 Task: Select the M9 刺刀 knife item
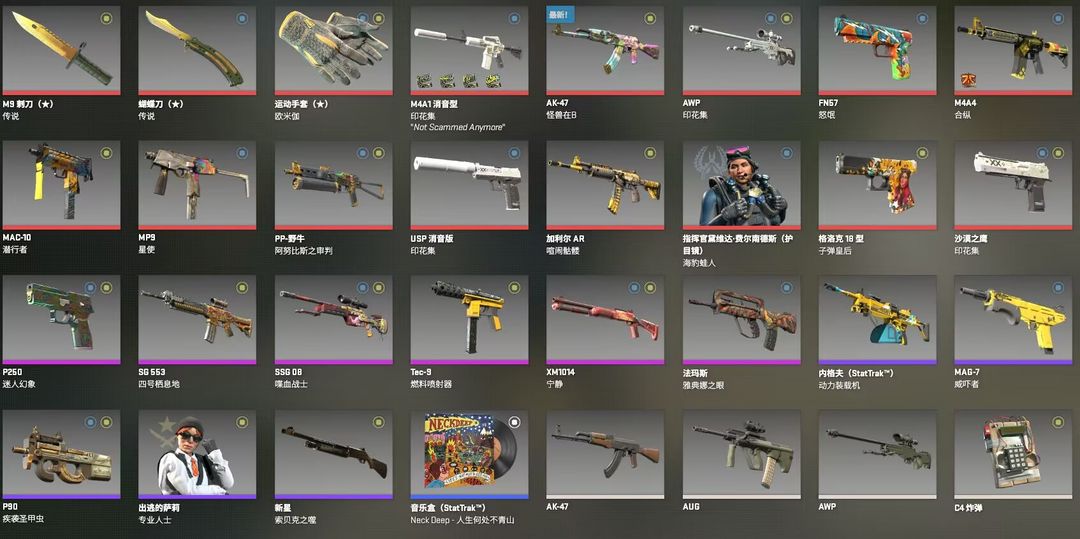61,50
